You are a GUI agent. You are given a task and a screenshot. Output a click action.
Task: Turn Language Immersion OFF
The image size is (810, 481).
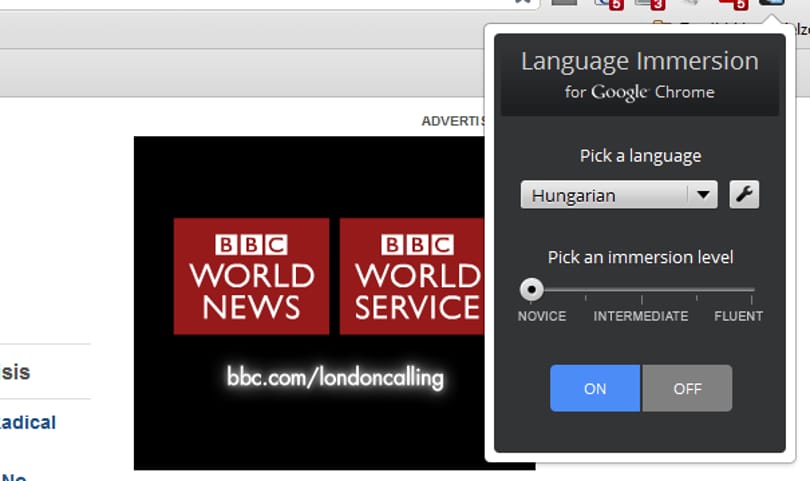pyautogui.click(x=687, y=388)
